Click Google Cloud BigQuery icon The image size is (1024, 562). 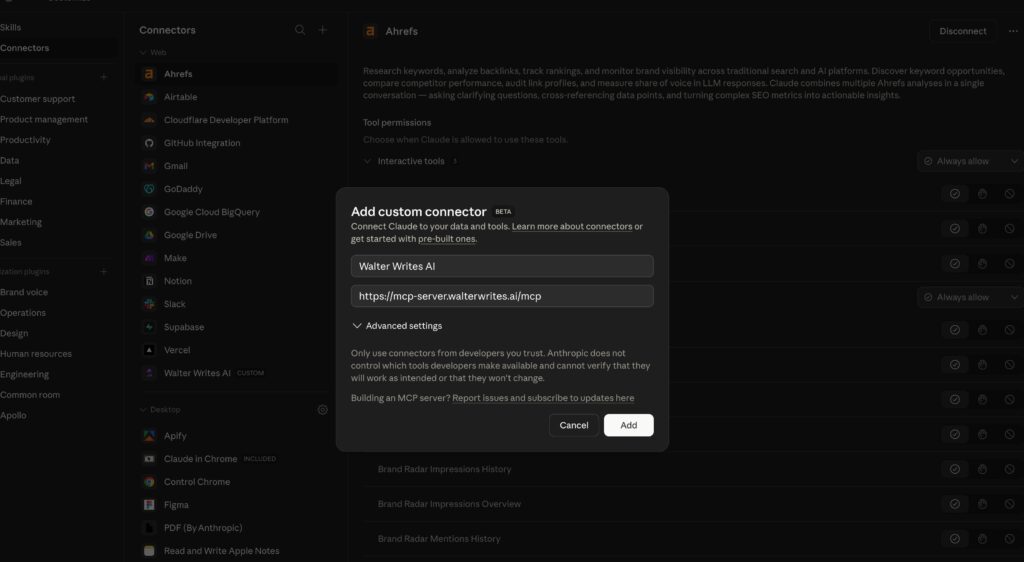point(149,212)
